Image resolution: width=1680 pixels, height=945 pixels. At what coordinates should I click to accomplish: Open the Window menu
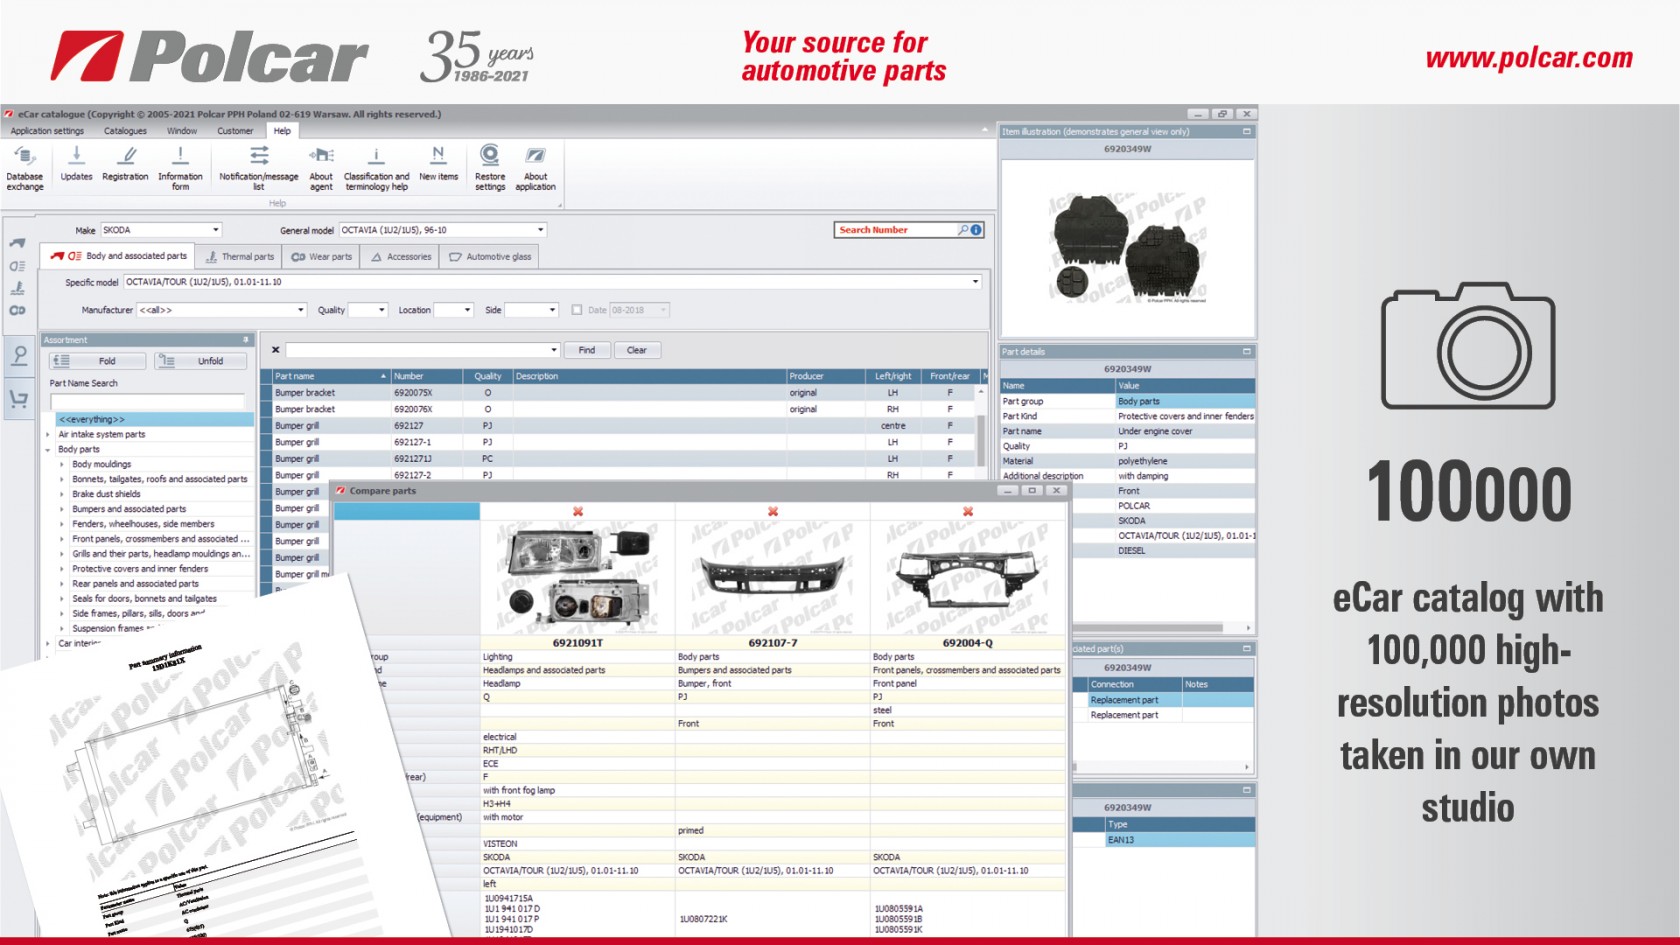point(182,131)
